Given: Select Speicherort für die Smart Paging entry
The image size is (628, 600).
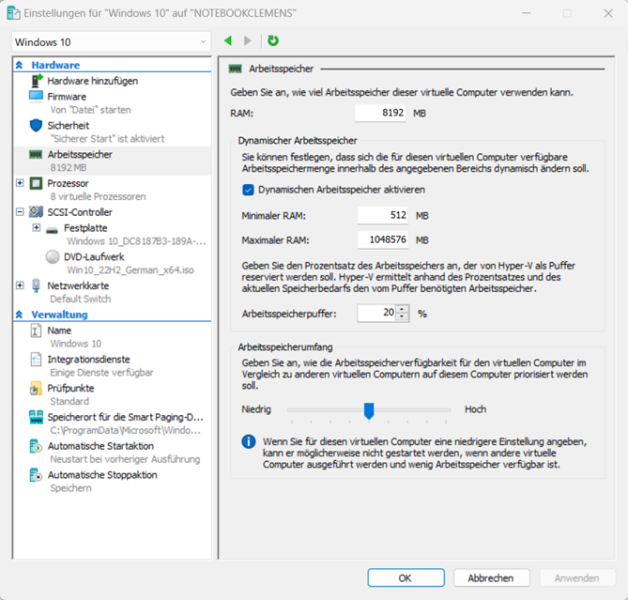Looking at the screenshot, I should (125, 417).
